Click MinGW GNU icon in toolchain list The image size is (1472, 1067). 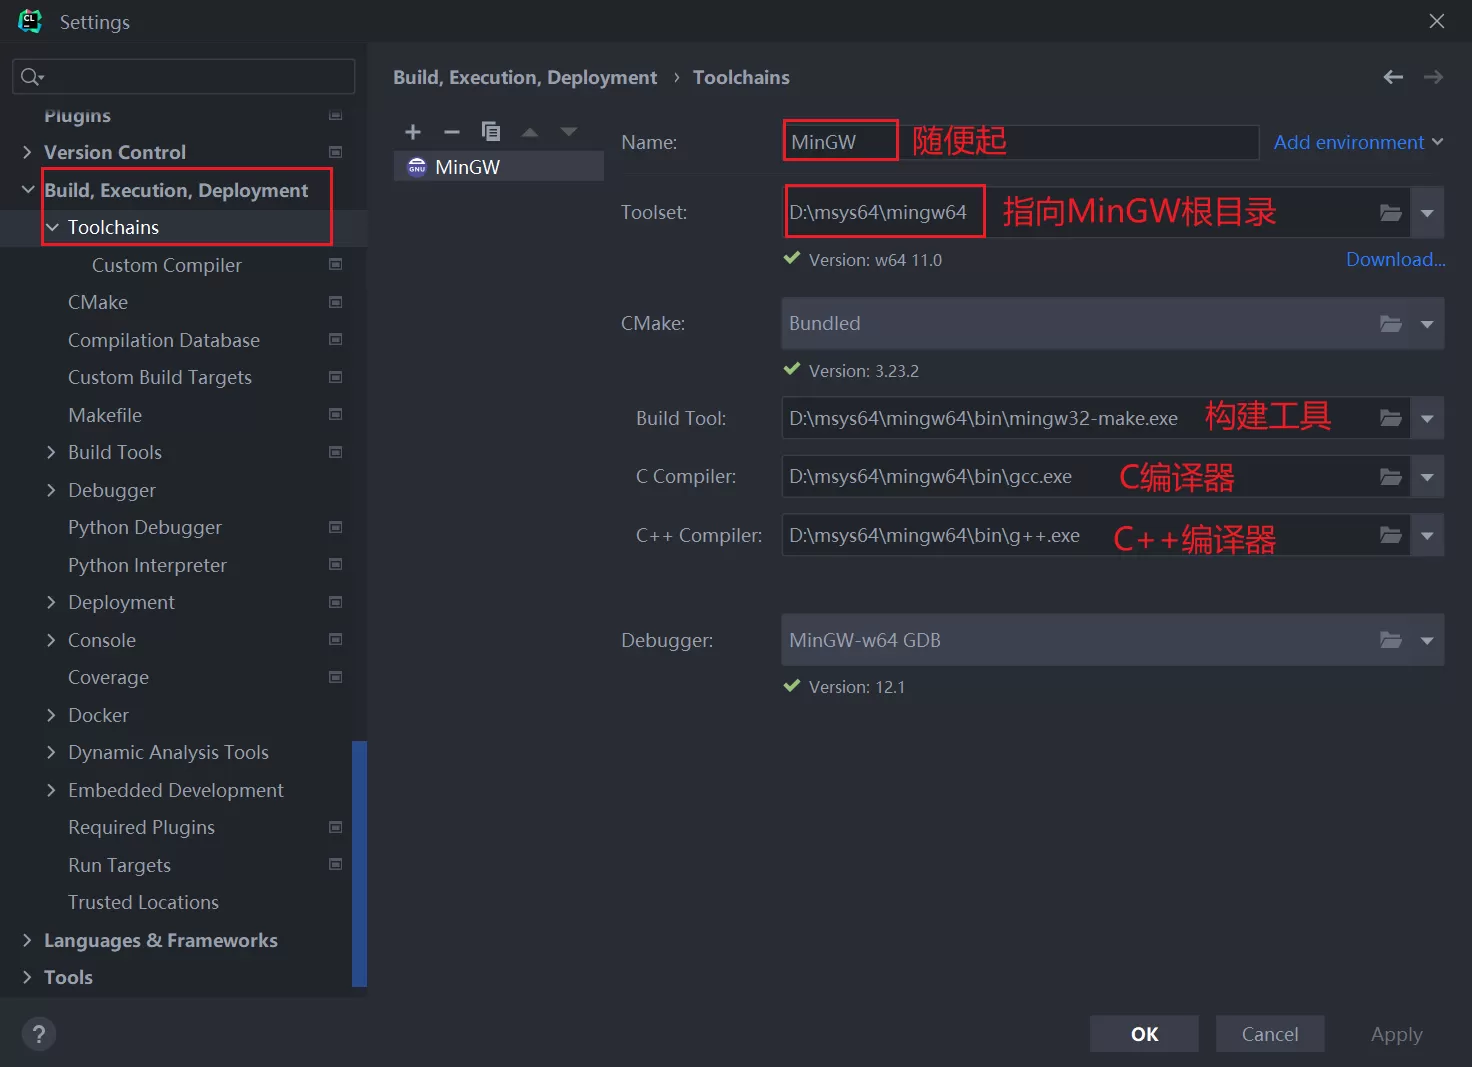tap(417, 167)
